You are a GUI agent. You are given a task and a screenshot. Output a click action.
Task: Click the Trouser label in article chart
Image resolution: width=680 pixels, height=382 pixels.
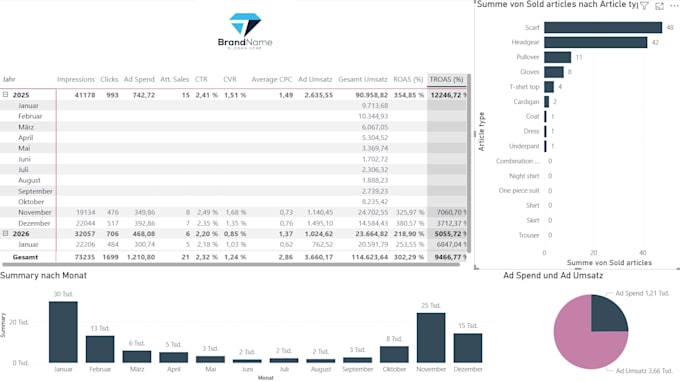tap(529, 235)
